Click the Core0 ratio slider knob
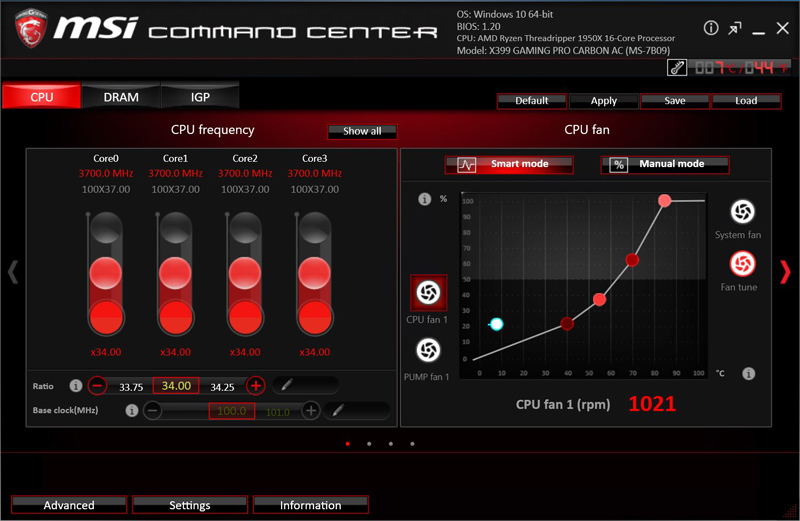800x521 pixels. coord(106,272)
